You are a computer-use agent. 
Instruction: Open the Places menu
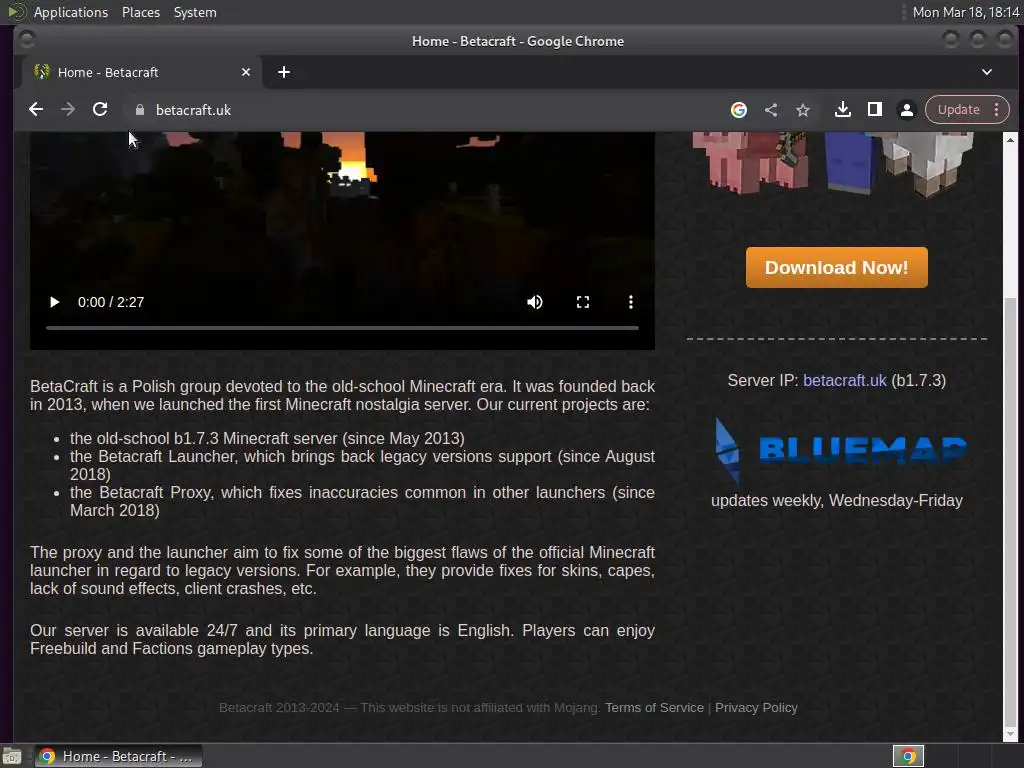point(141,12)
